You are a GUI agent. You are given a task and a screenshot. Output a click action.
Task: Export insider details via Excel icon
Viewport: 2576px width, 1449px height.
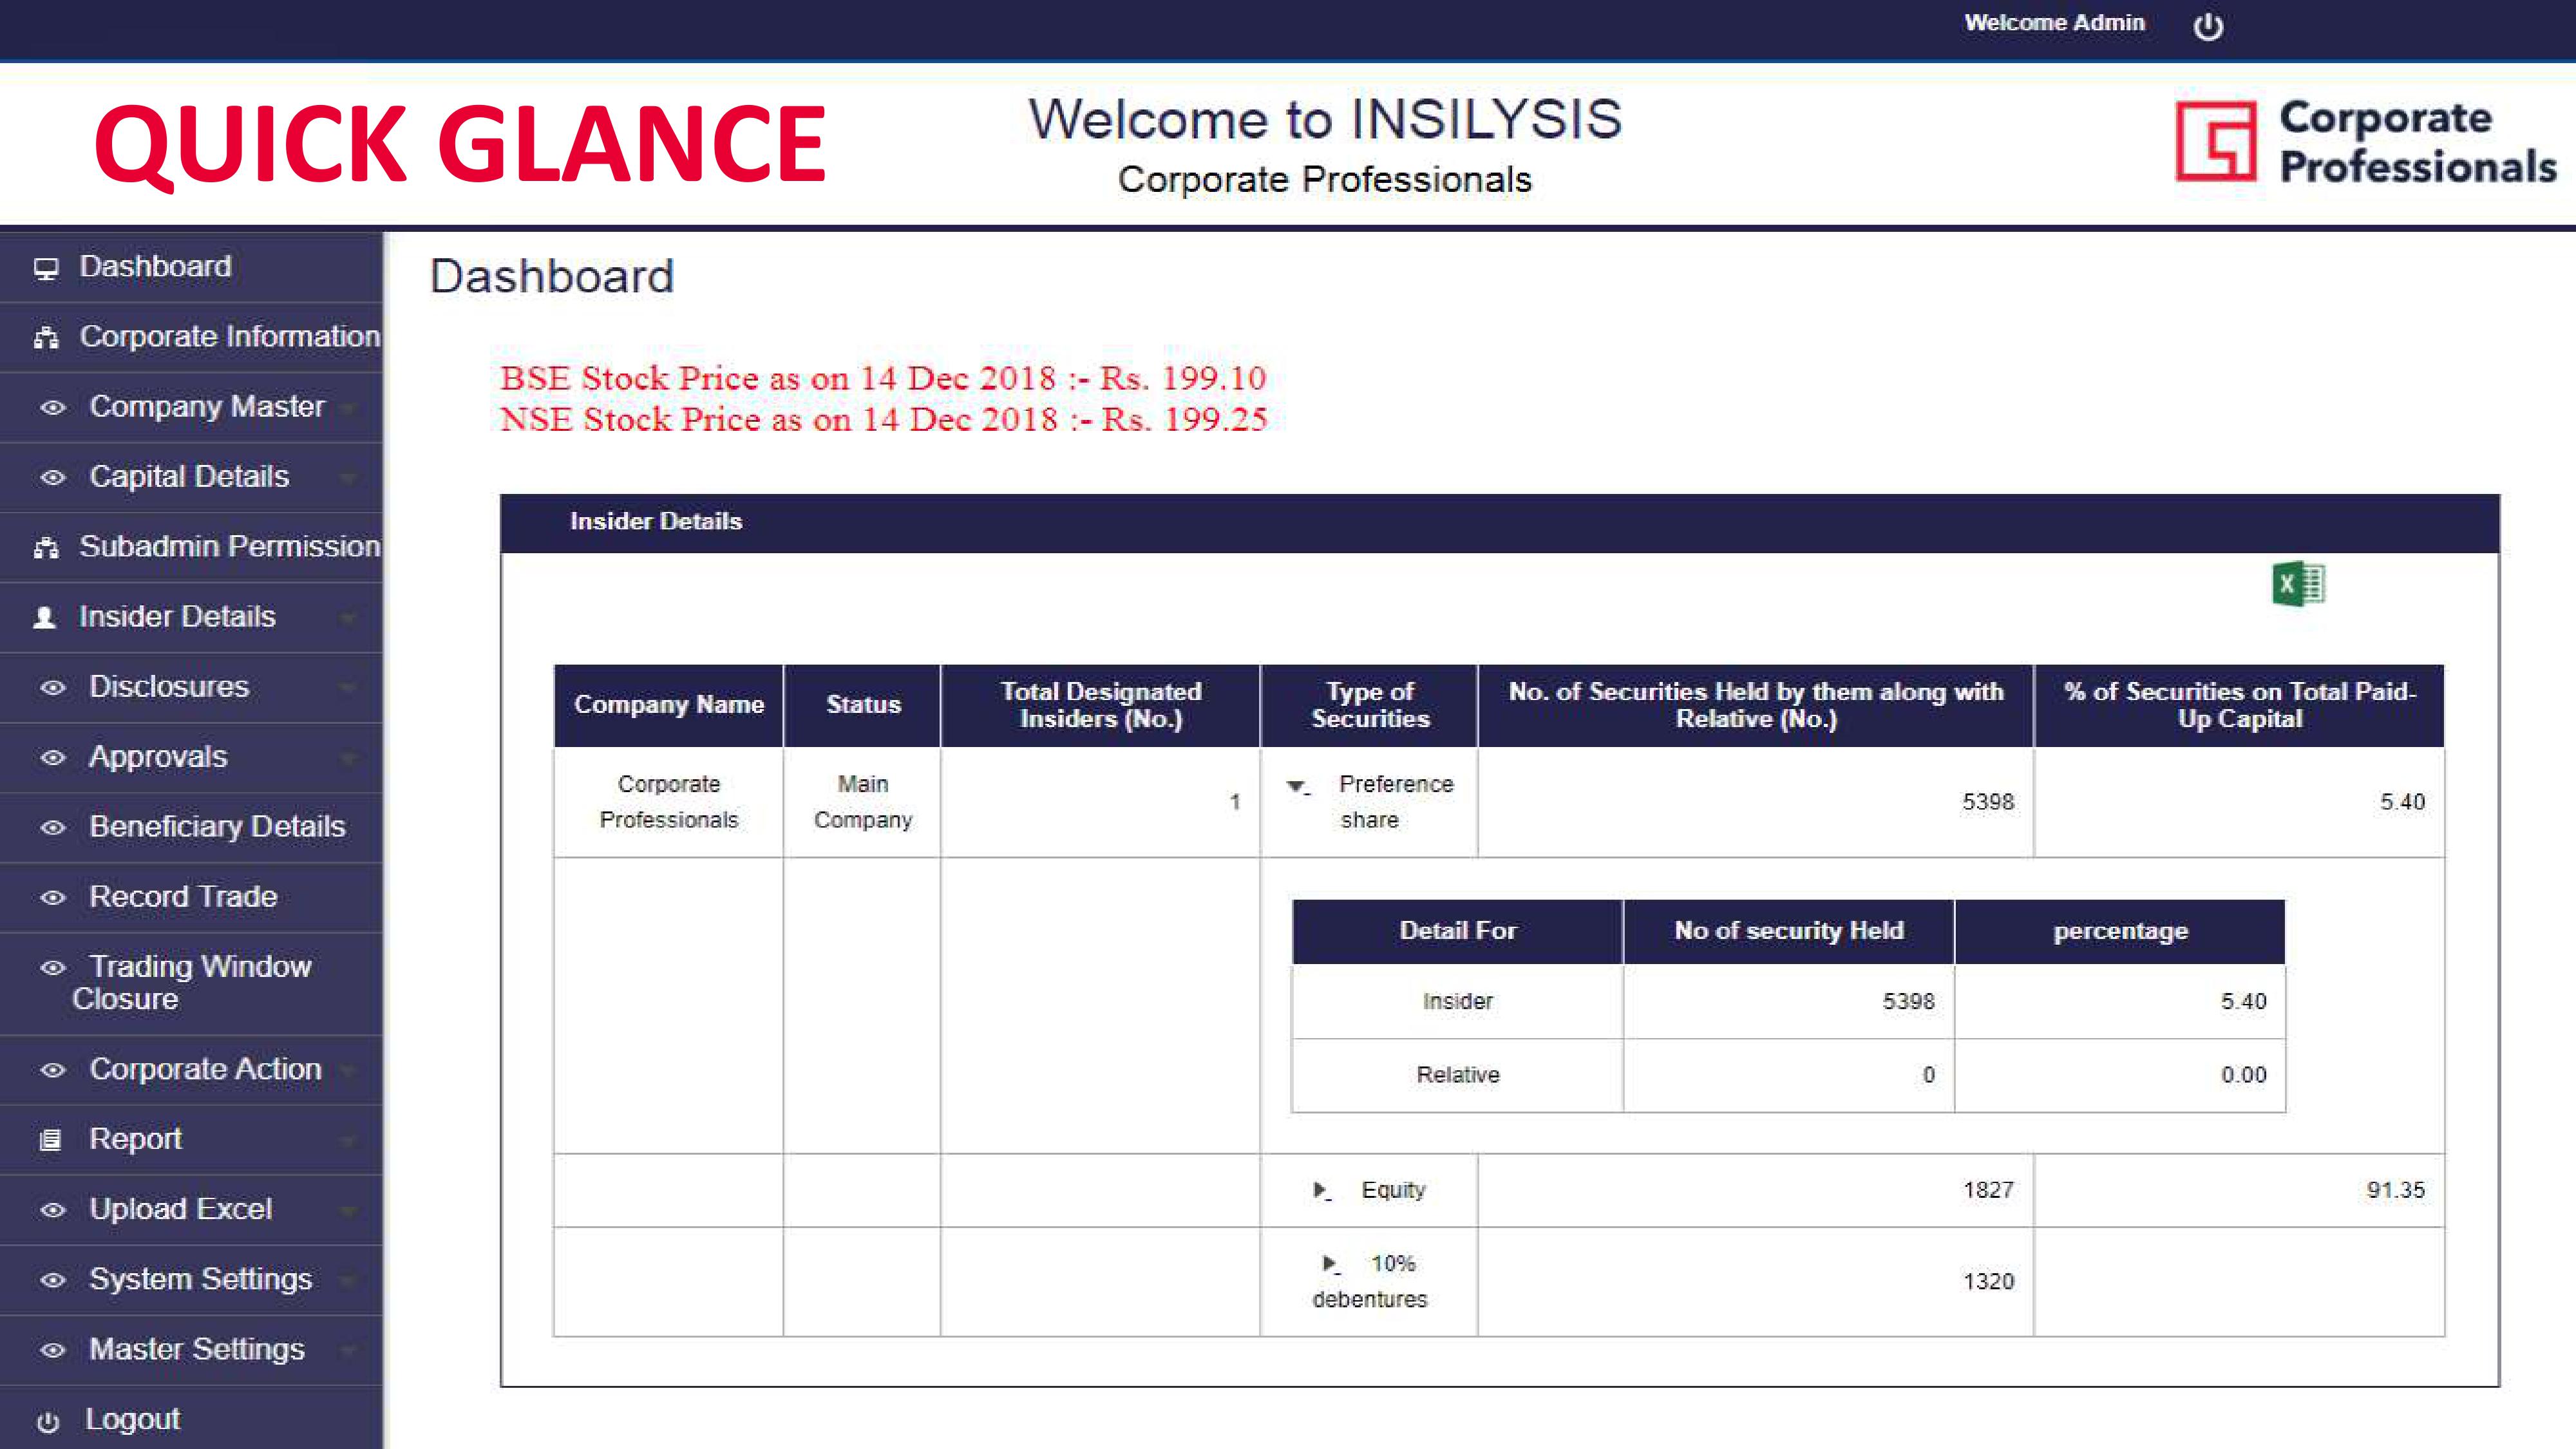point(2298,583)
